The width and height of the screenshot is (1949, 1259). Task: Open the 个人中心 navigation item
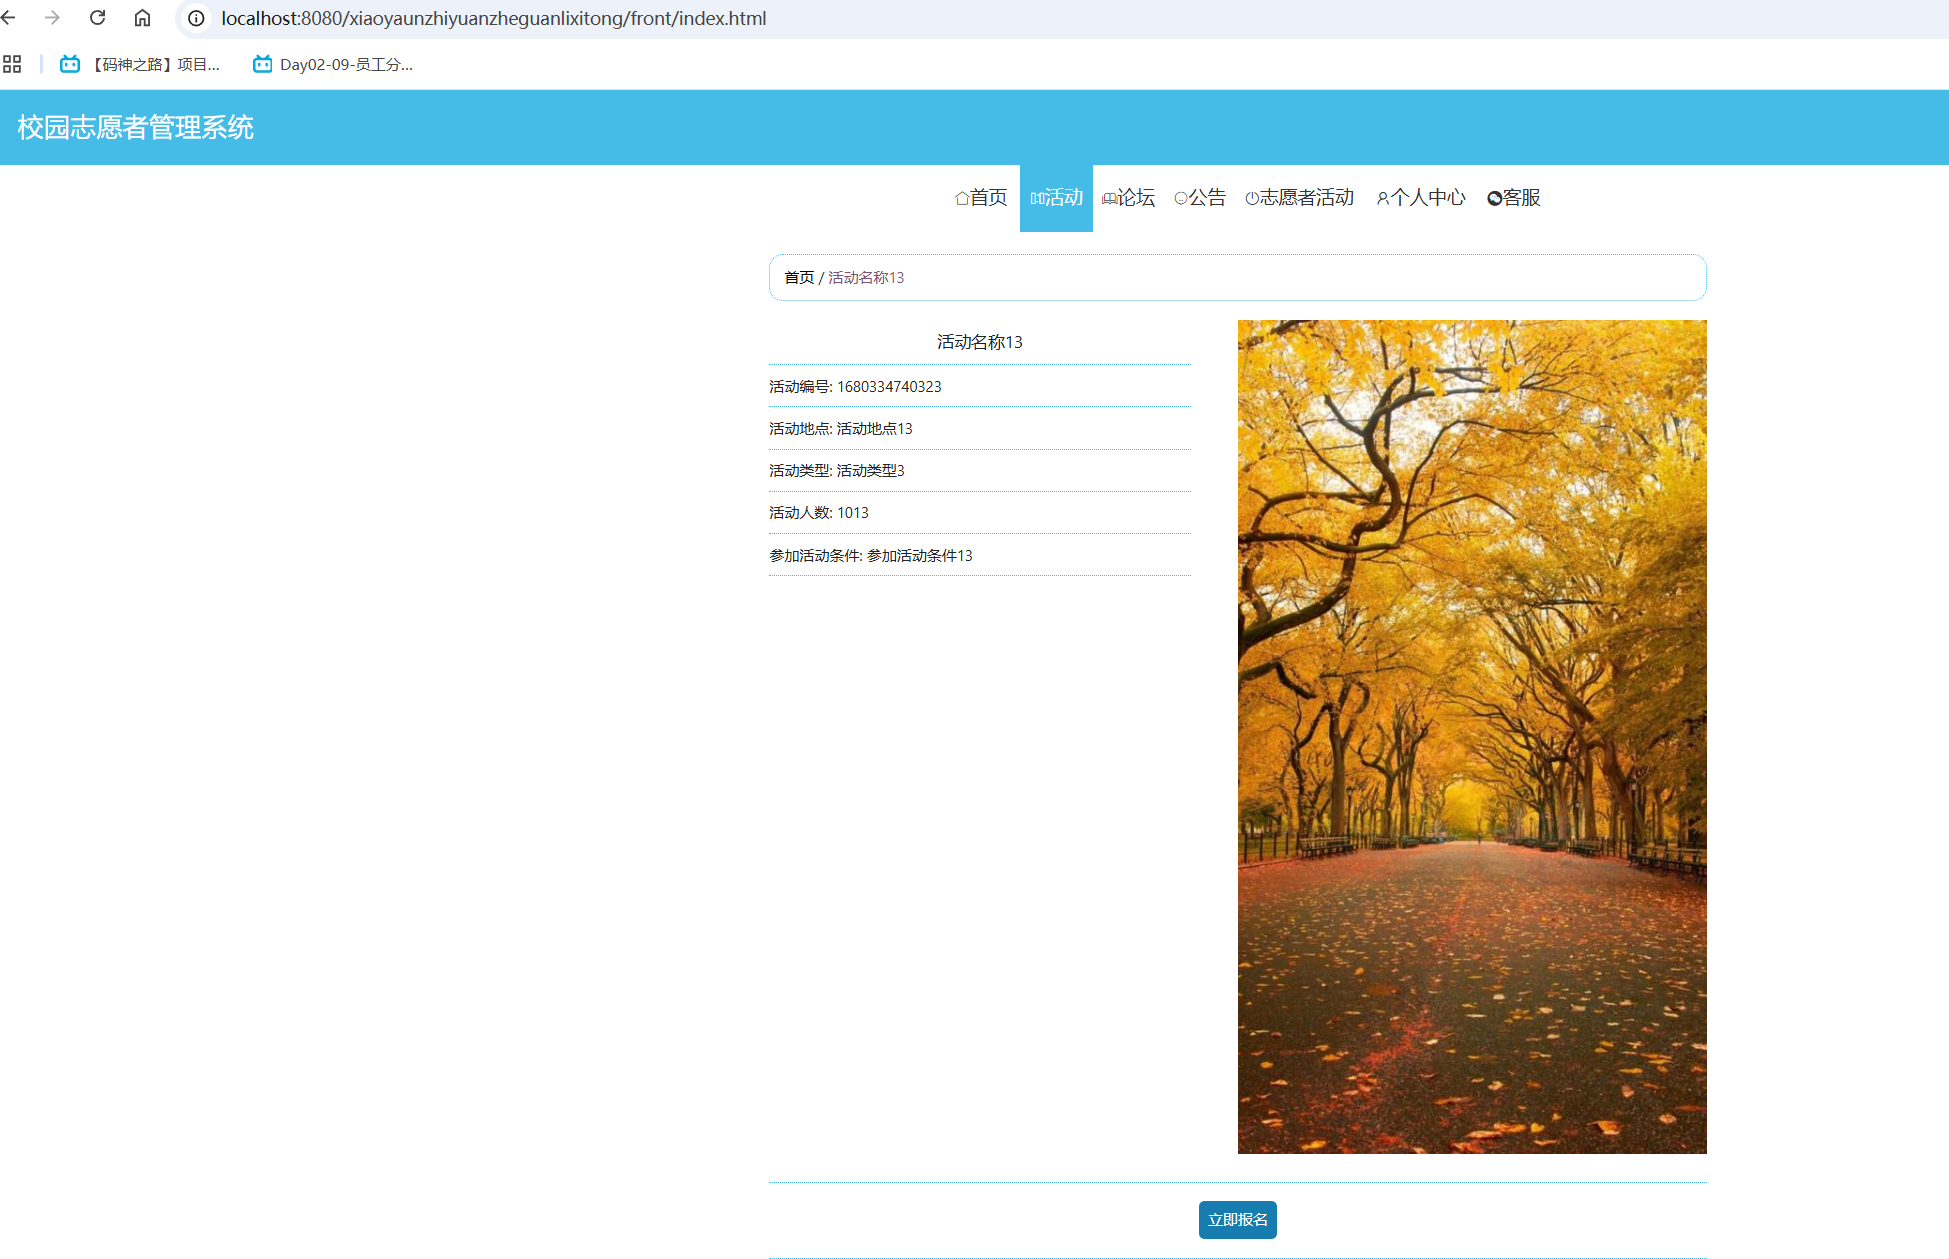(1421, 198)
